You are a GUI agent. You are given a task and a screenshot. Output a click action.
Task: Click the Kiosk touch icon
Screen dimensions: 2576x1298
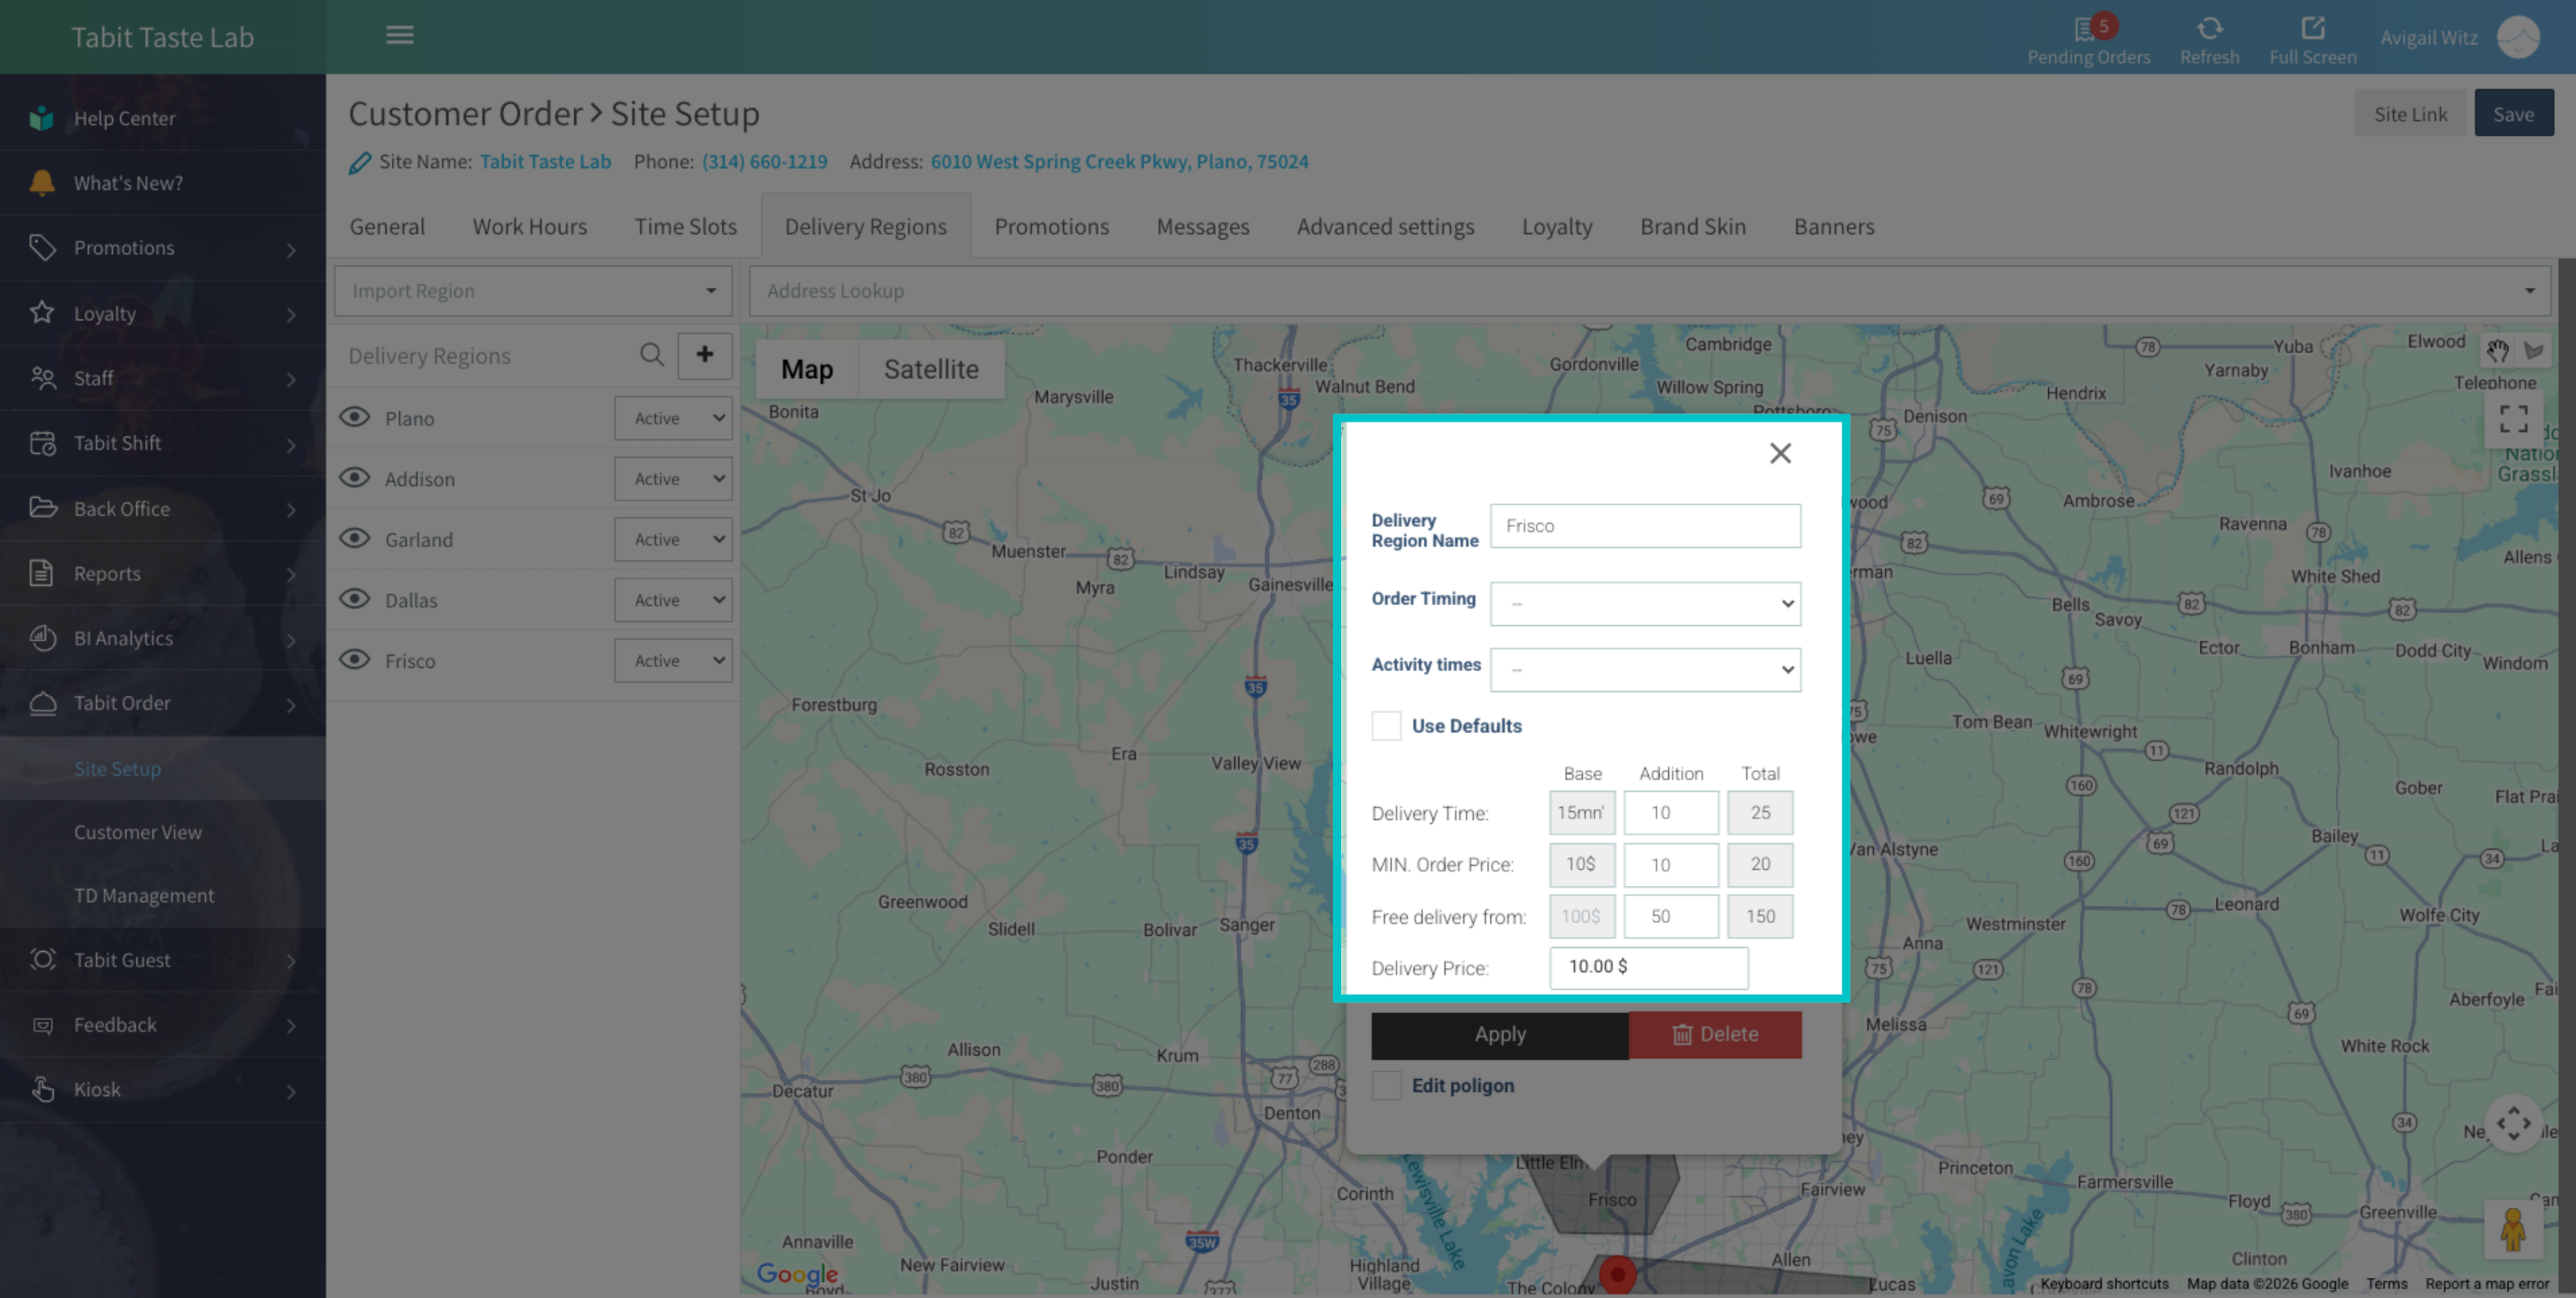pos(42,1089)
